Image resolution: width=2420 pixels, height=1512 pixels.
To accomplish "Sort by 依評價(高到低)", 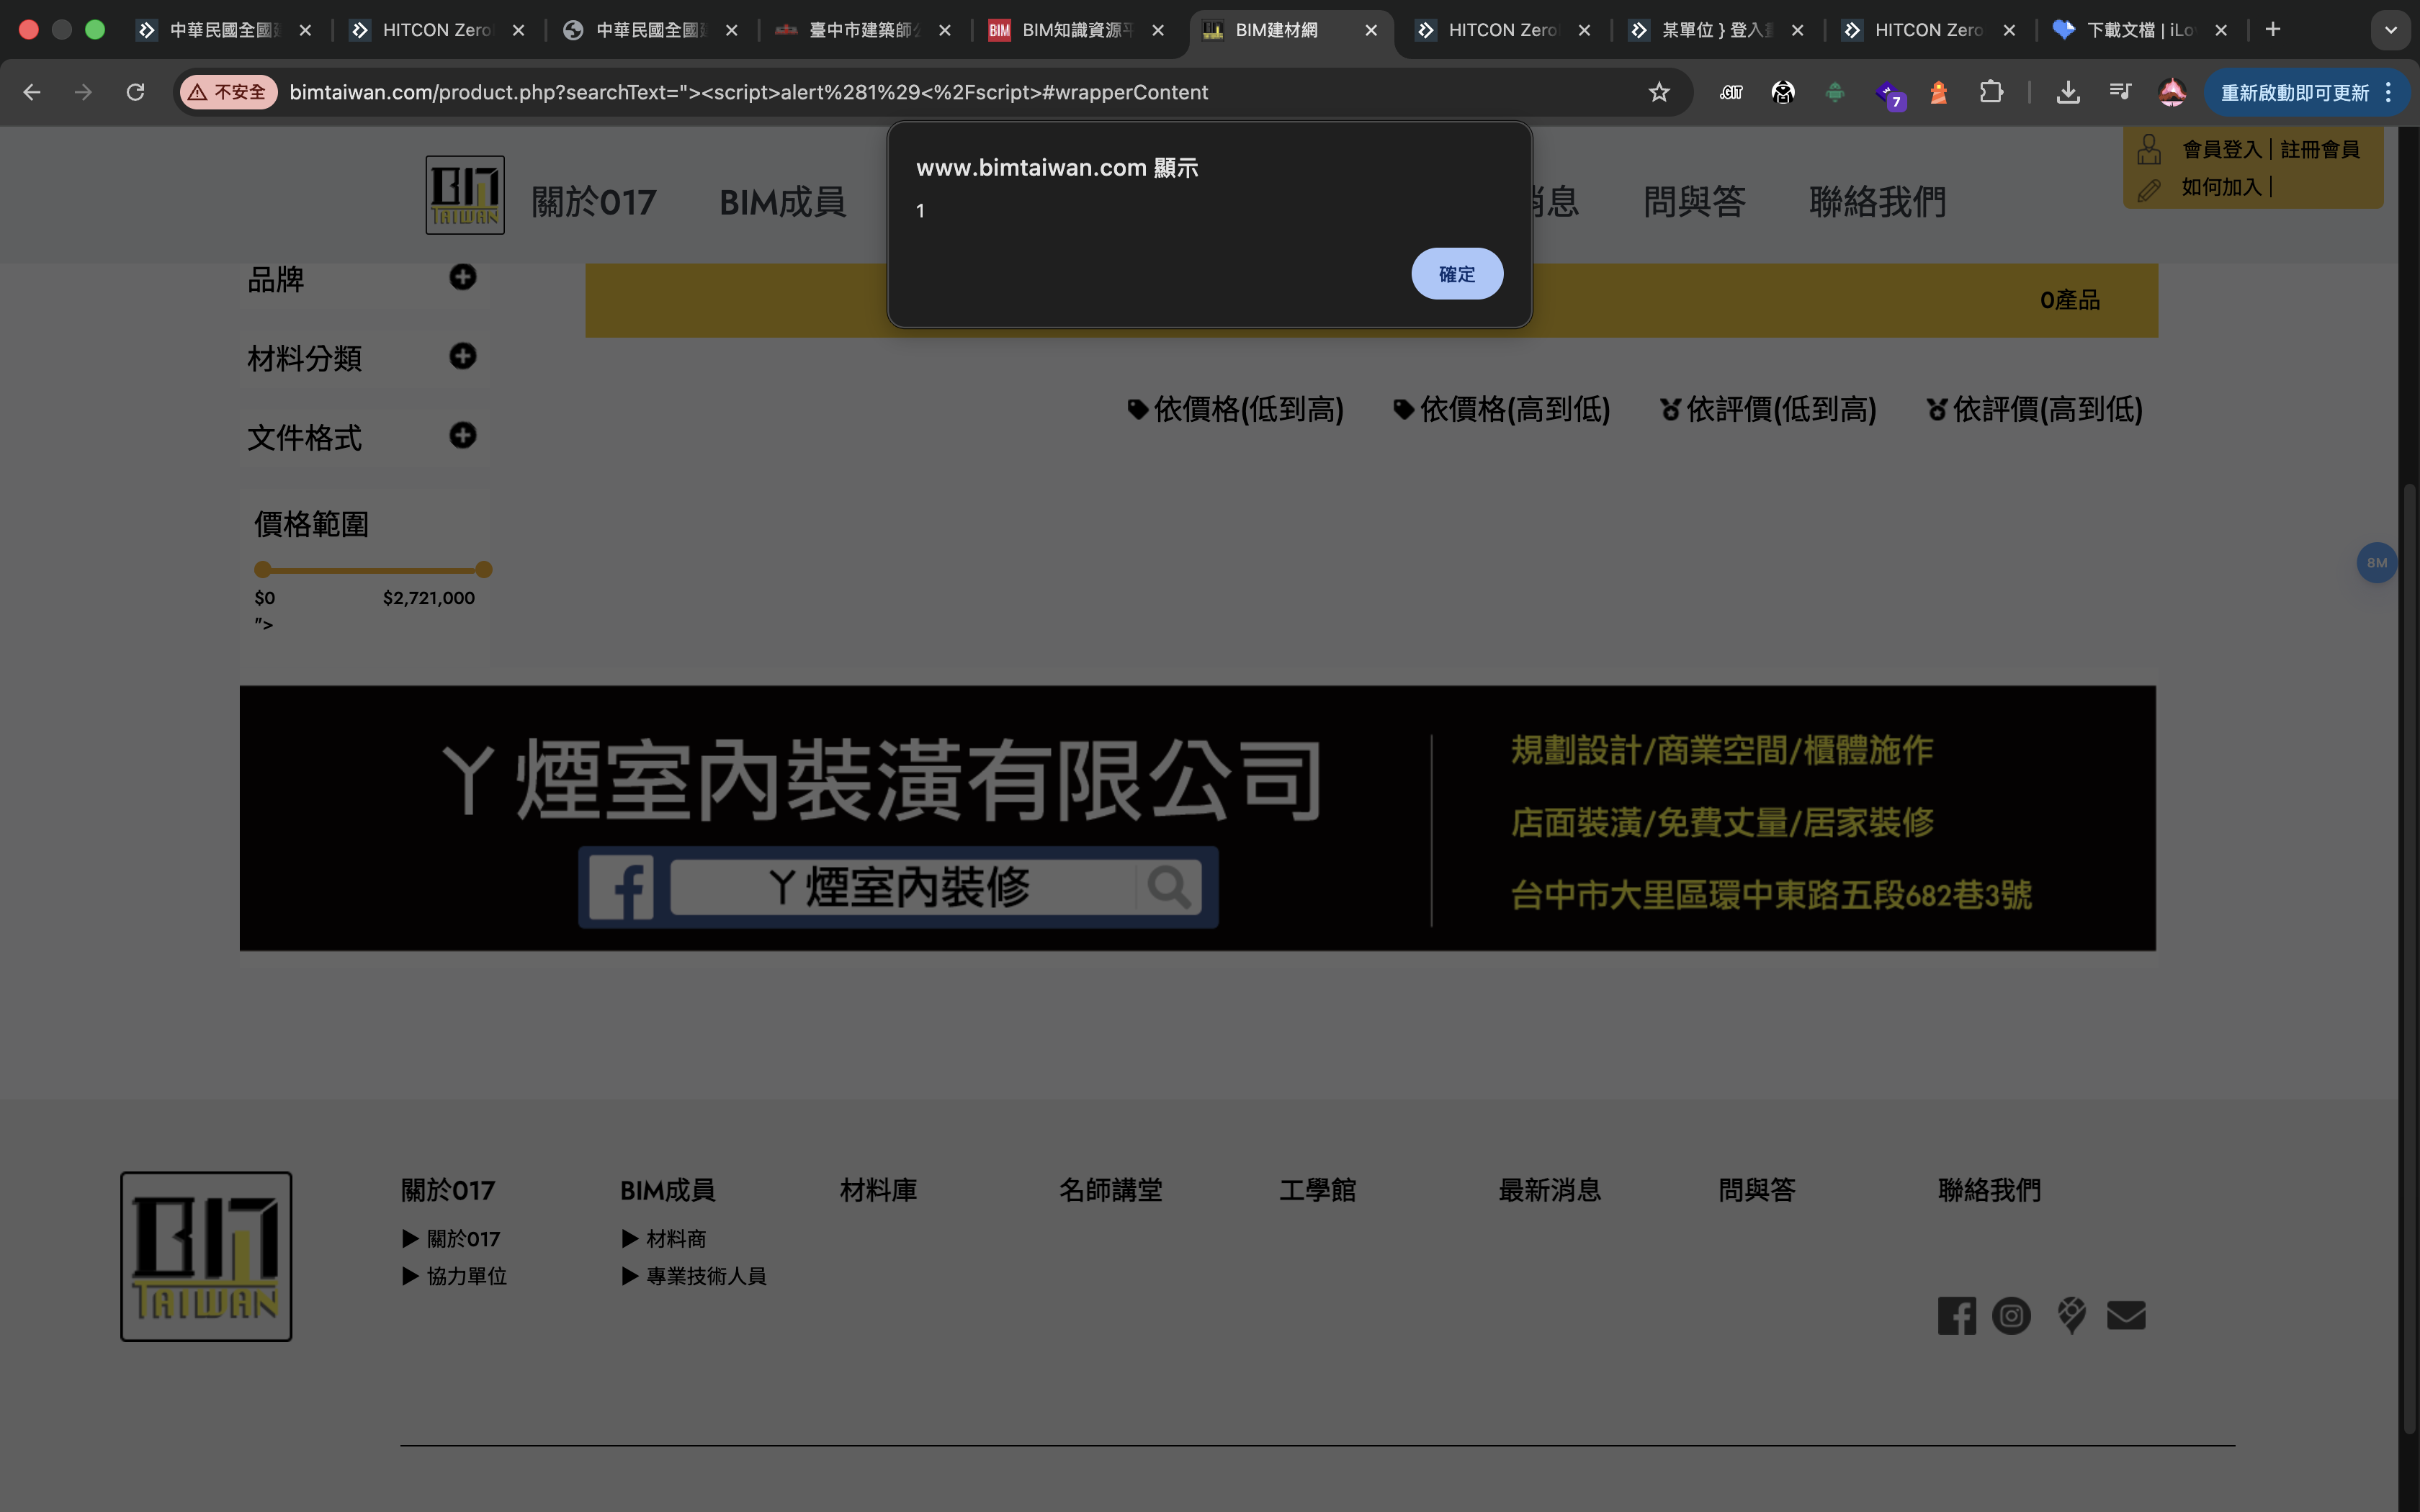I will click(x=2035, y=409).
